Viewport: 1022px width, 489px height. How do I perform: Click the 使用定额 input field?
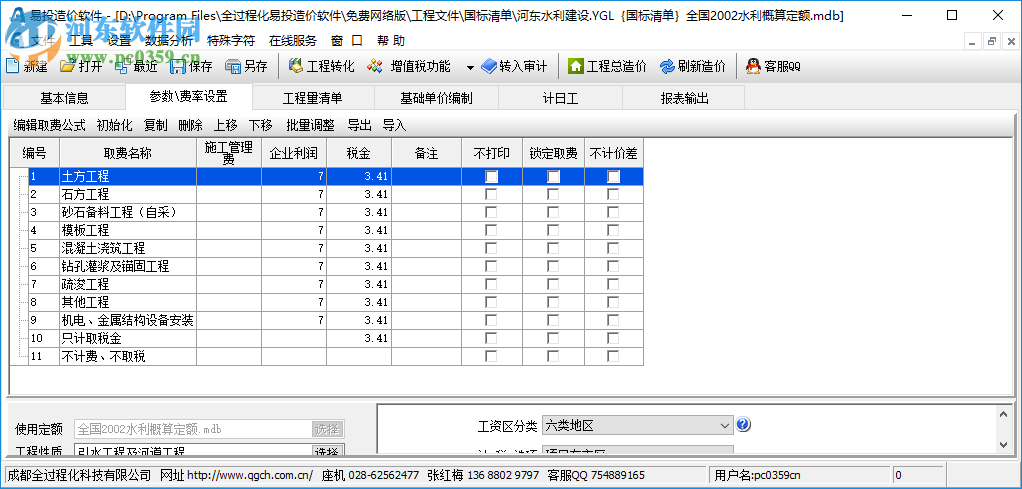(x=193, y=429)
